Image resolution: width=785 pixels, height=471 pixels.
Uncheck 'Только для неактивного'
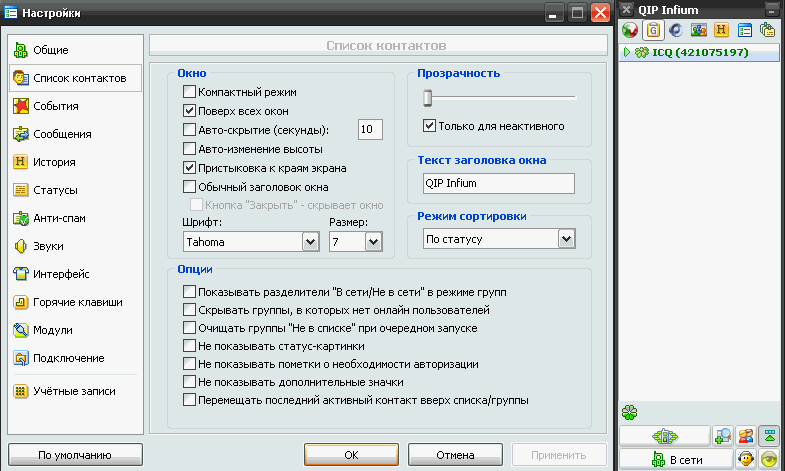(x=429, y=126)
